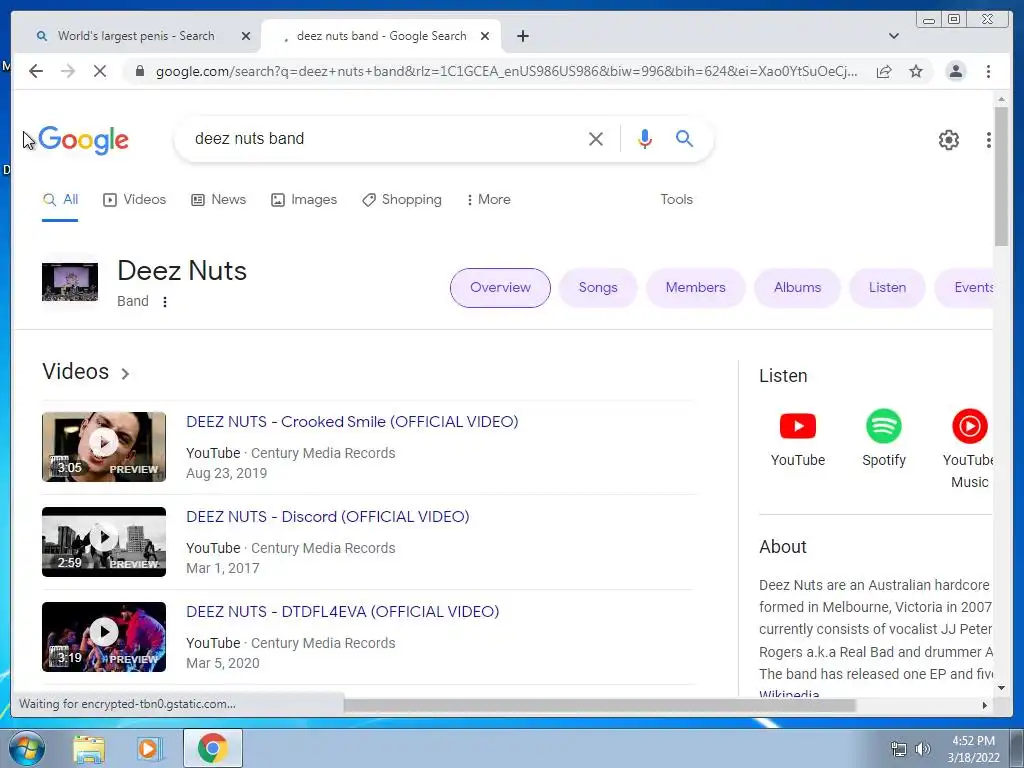Bookmark this page with the star
The image size is (1024, 768).
coord(916,71)
